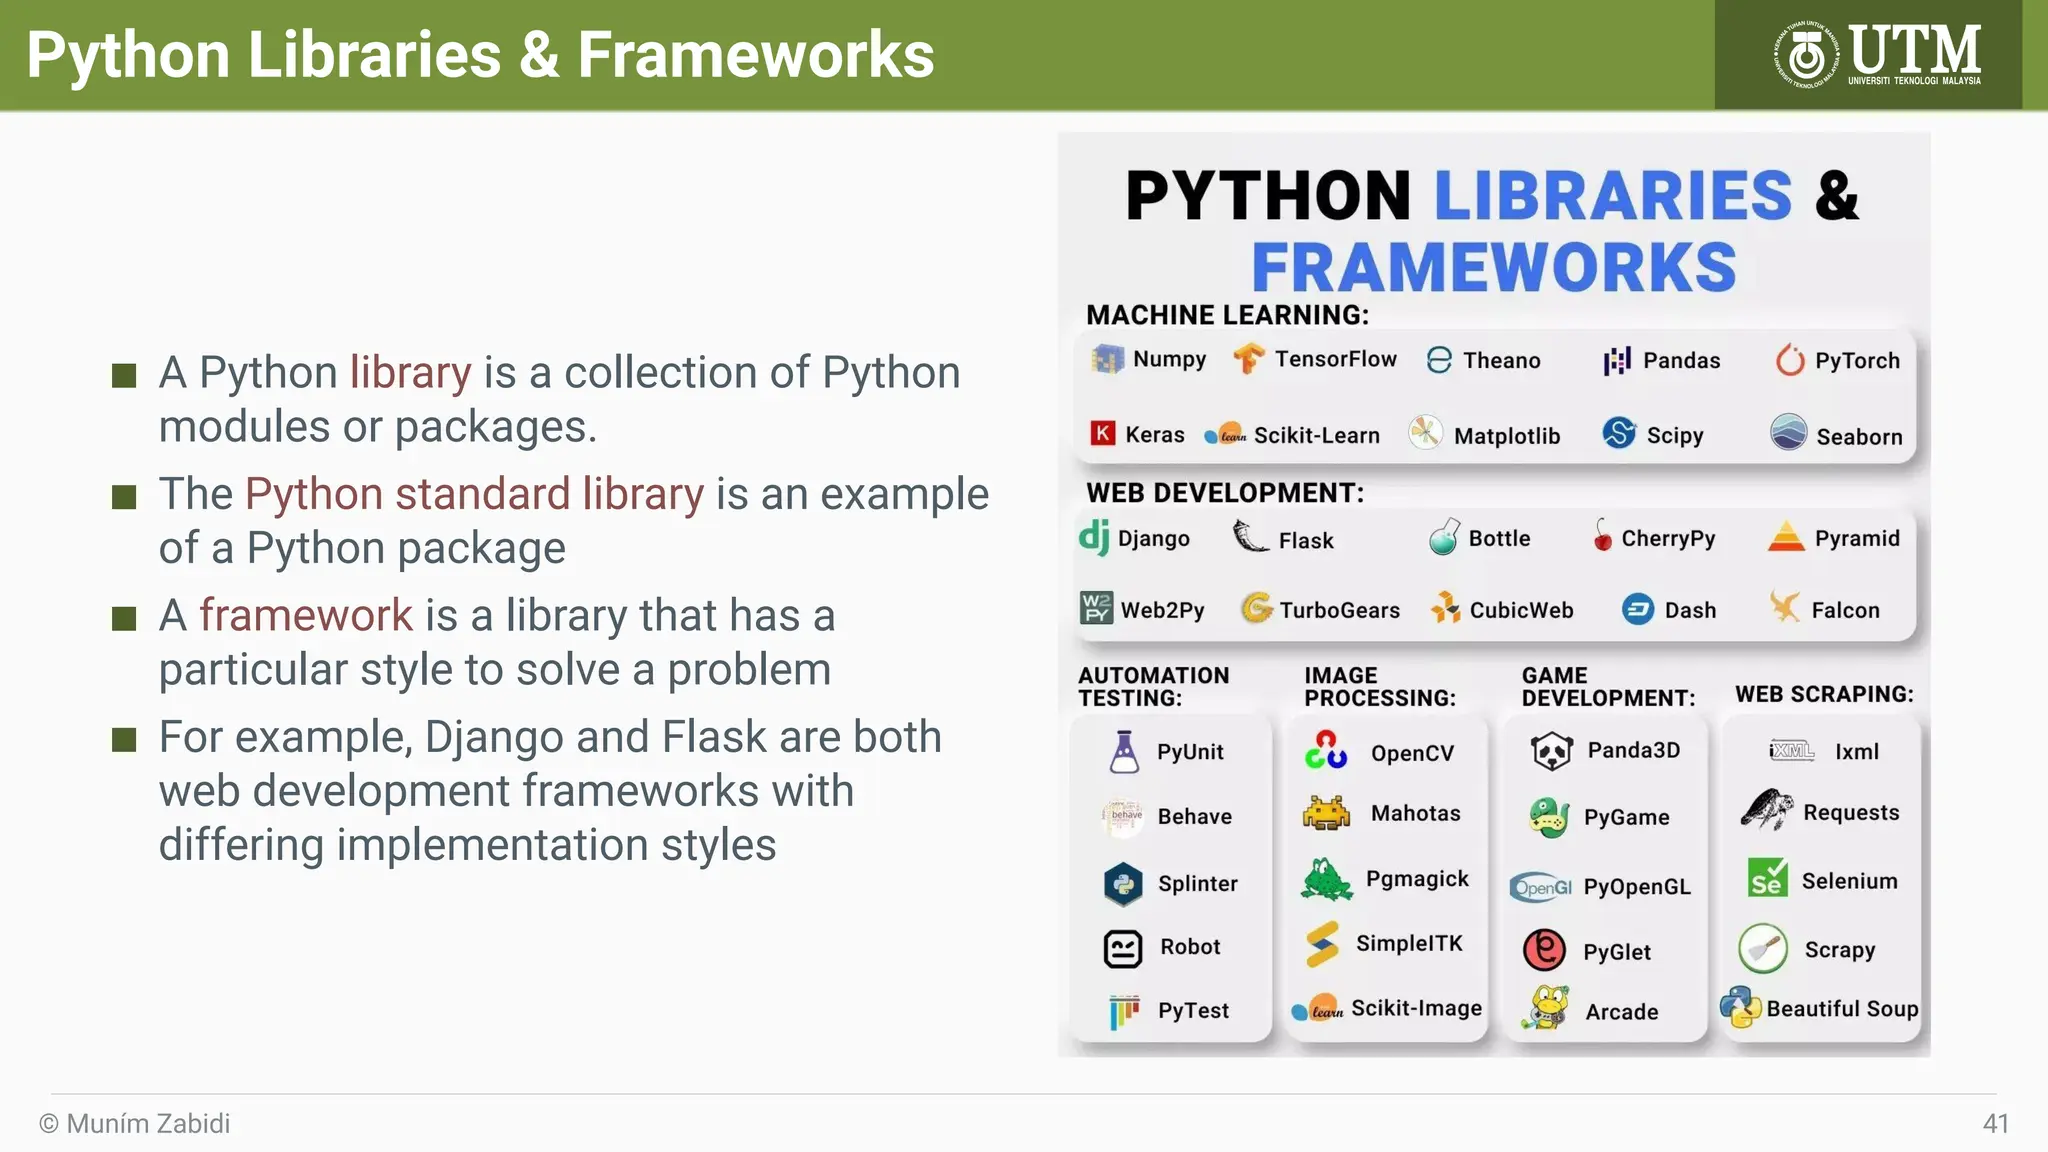The width and height of the screenshot is (2048, 1152).
Task: Click the Beautiful Soup python icon
Action: (1741, 1007)
